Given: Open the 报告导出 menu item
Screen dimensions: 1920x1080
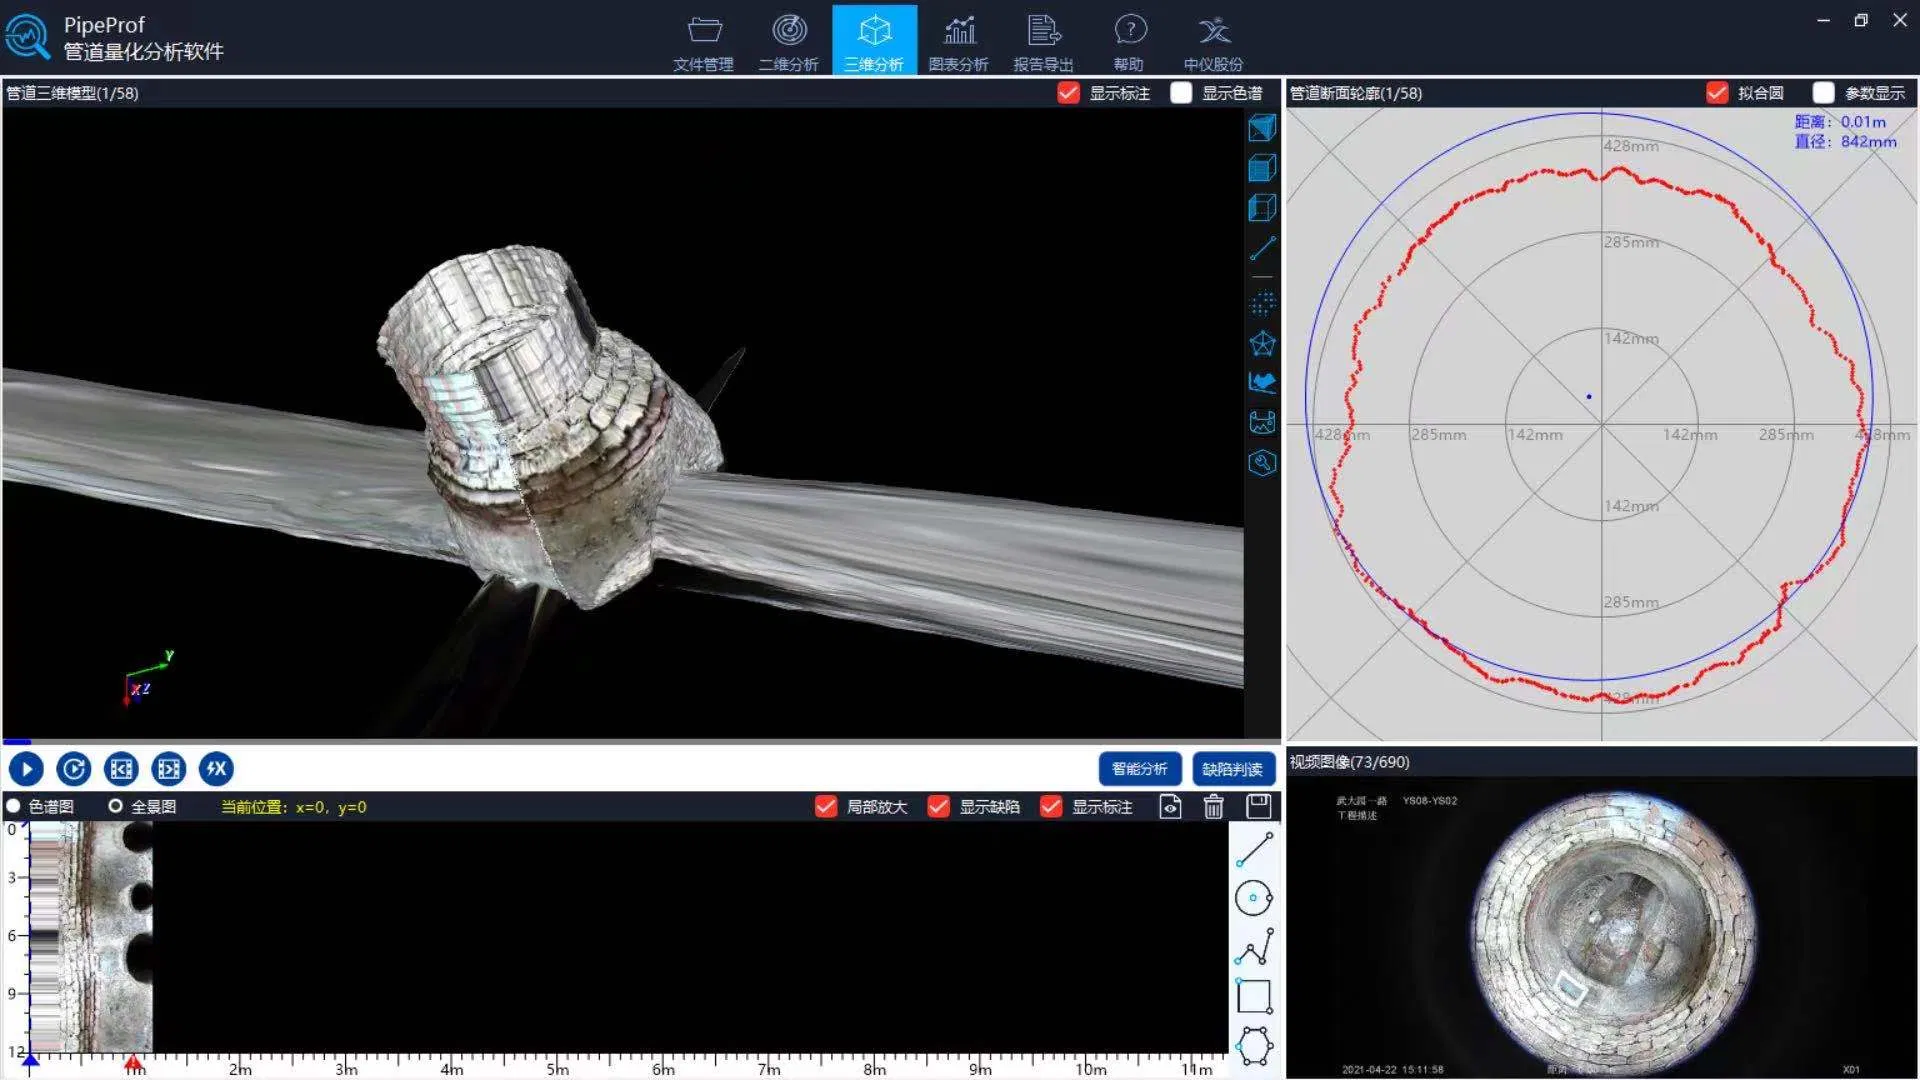Looking at the screenshot, I should tap(1043, 40).
